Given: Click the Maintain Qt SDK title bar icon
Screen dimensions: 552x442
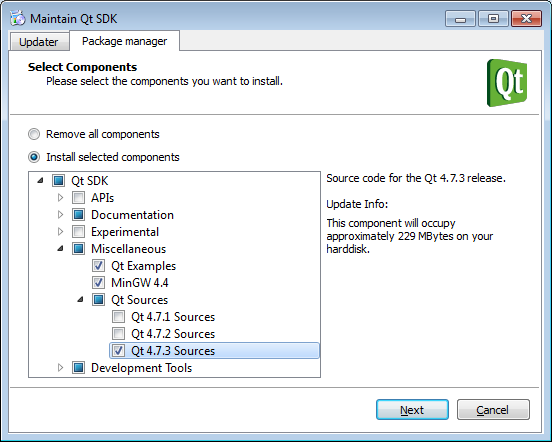Looking at the screenshot, I should [x=18, y=18].
